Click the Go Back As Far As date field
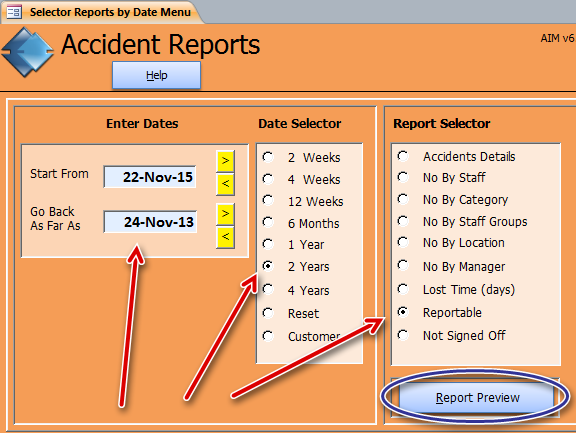This screenshot has width=576, height=433. coord(150,221)
